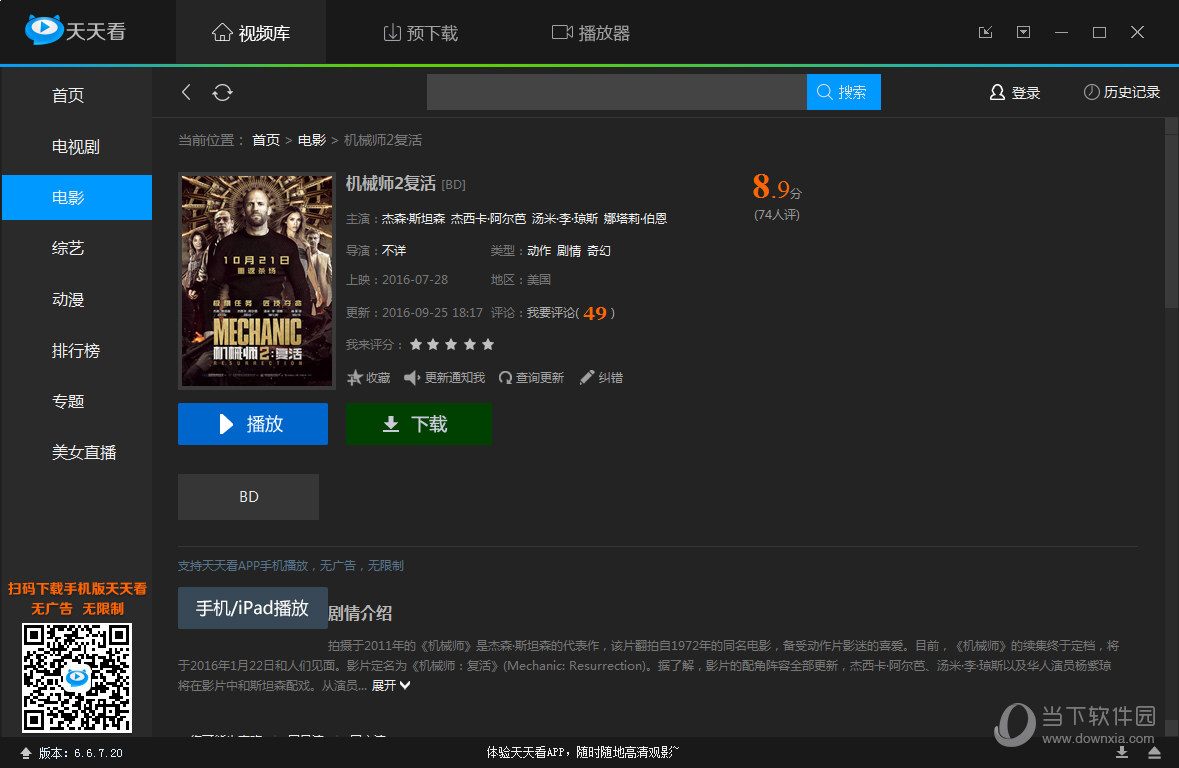The width and height of the screenshot is (1179, 768).
Task: Click the vertical scrollbar on the right
Action: (x=1171, y=210)
